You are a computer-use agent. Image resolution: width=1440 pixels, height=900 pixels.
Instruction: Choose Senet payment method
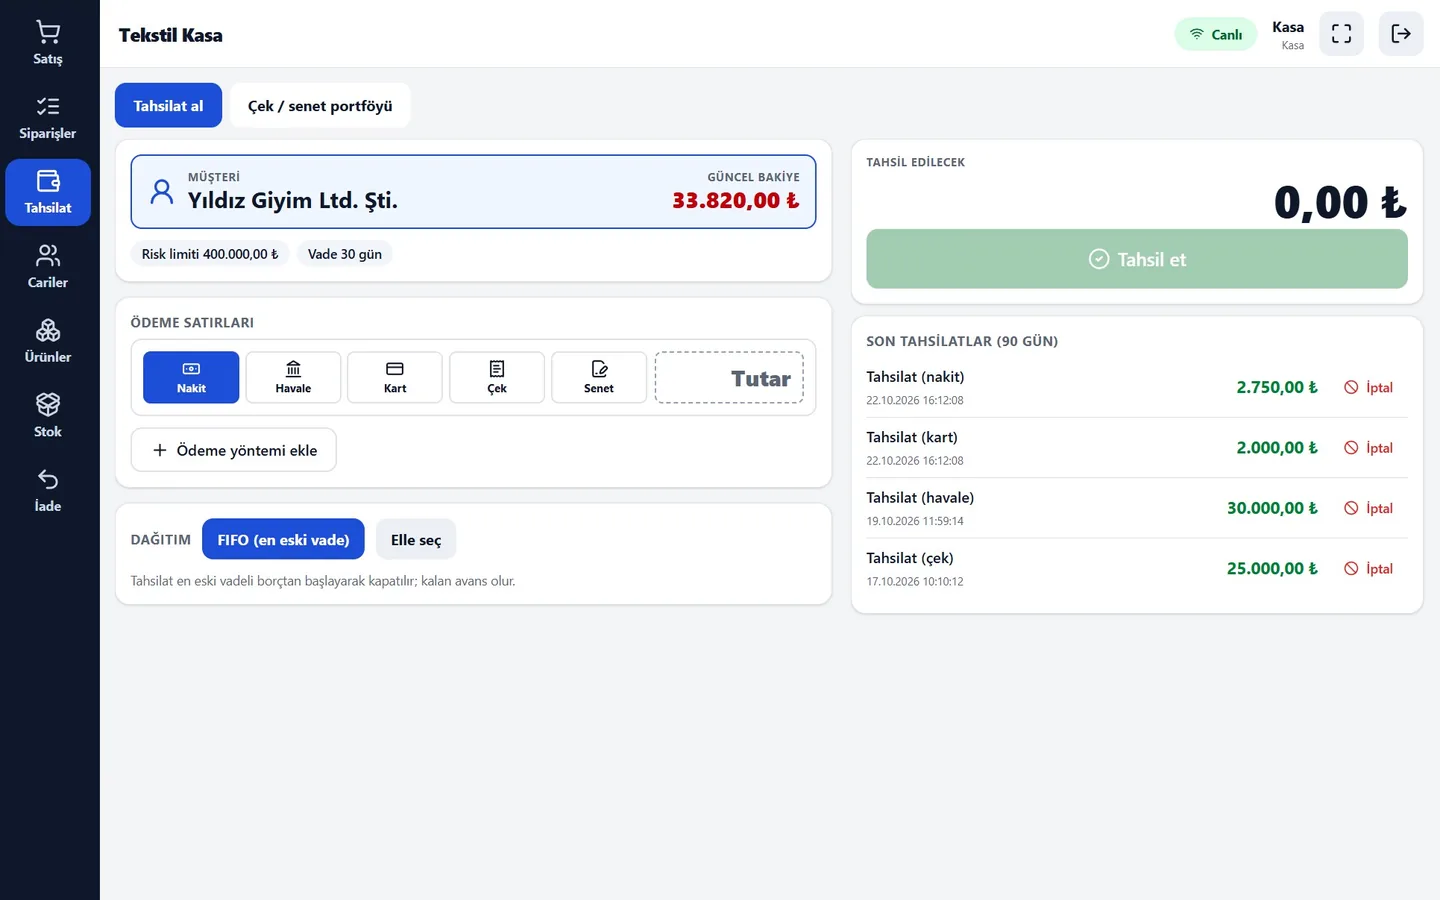point(599,377)
